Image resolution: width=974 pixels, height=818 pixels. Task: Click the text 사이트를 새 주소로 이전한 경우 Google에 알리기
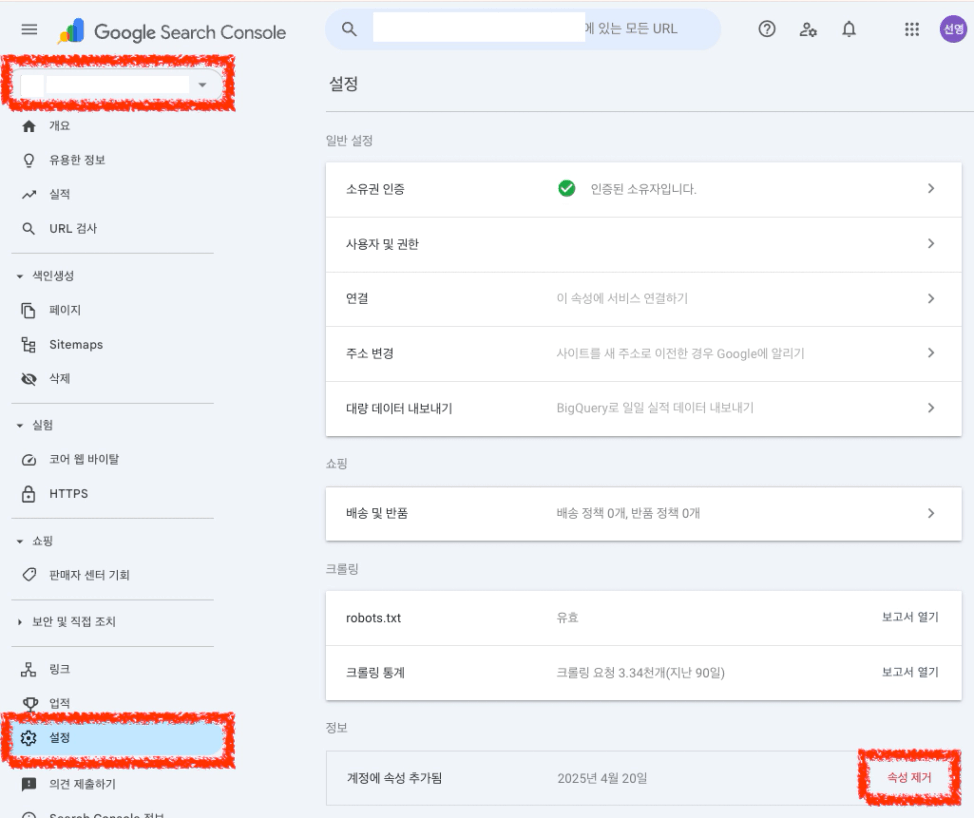(680, 353)
